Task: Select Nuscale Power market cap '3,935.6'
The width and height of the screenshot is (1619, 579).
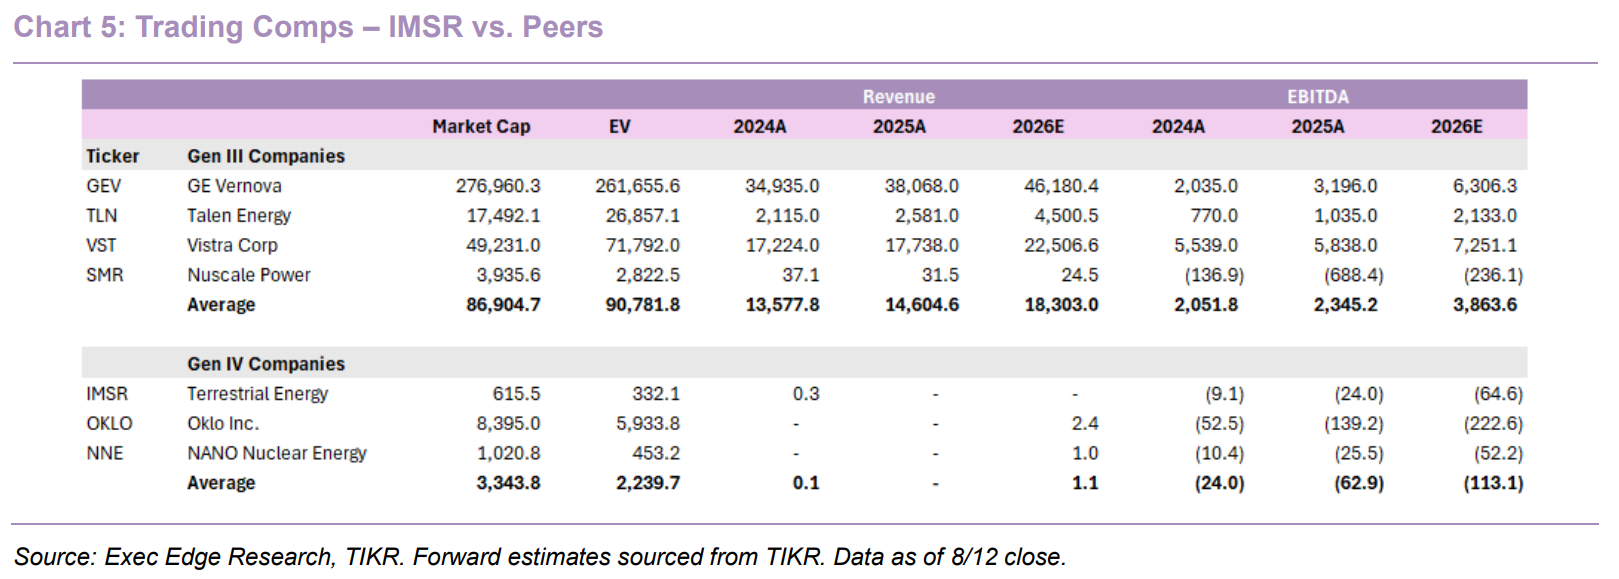Action: click(508, 275)
